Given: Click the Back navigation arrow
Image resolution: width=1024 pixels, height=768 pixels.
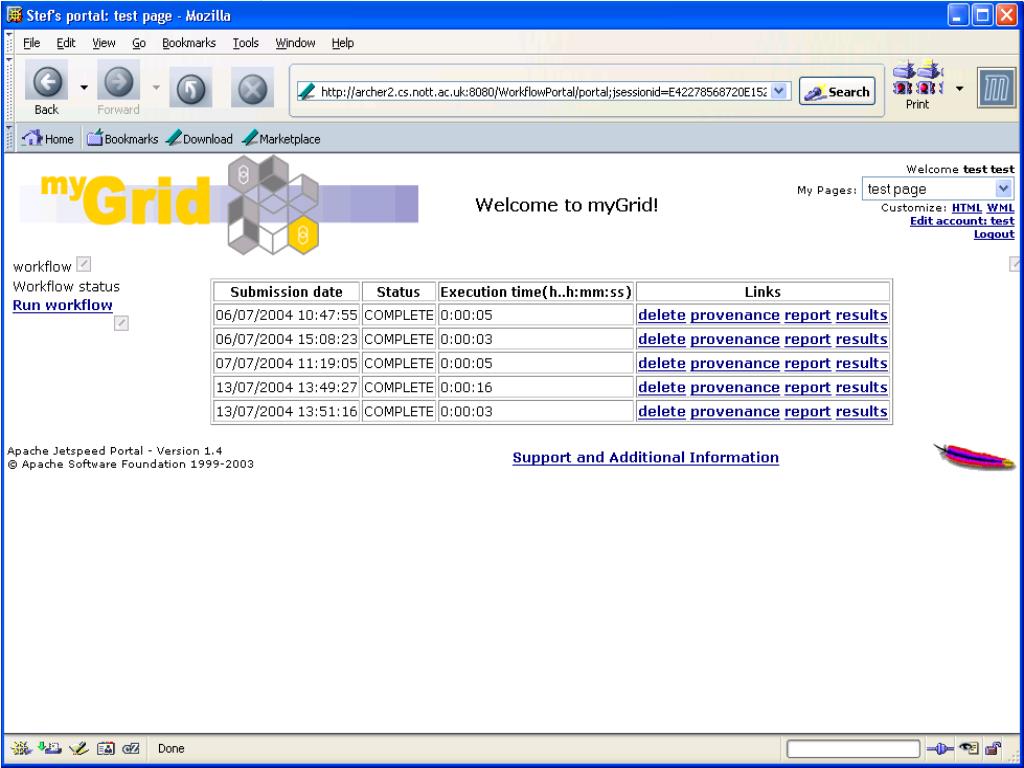Looking at the screenshot, I should 46,82.
